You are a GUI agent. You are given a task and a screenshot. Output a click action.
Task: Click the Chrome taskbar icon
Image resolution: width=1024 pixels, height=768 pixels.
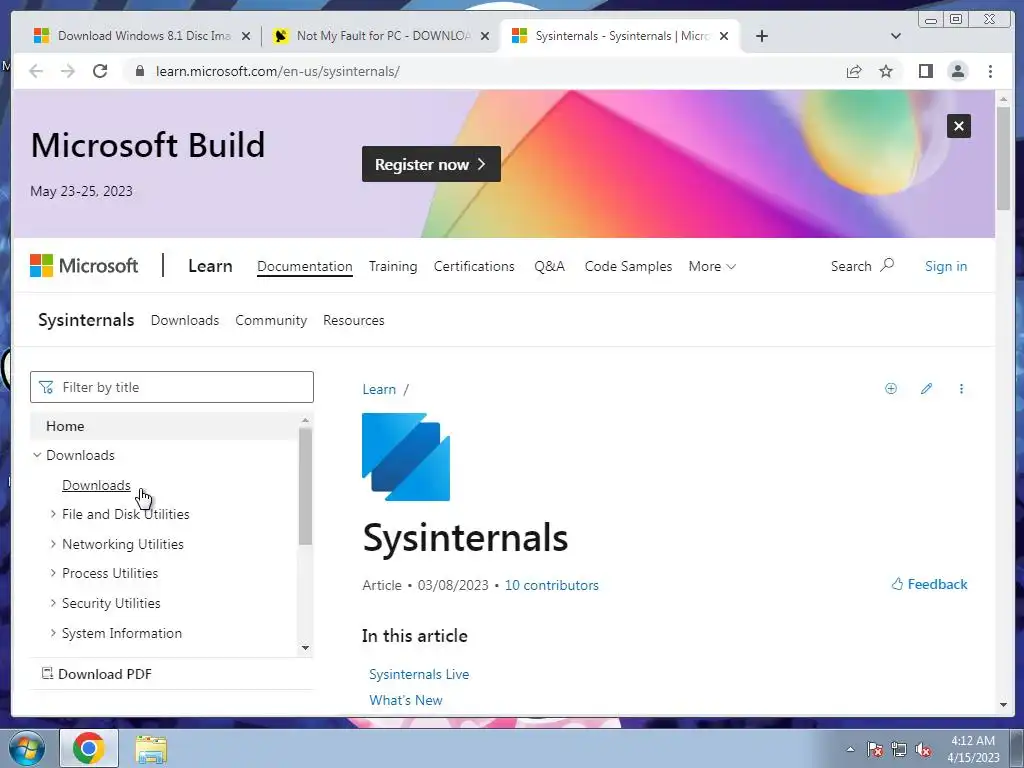coord(89,748)
